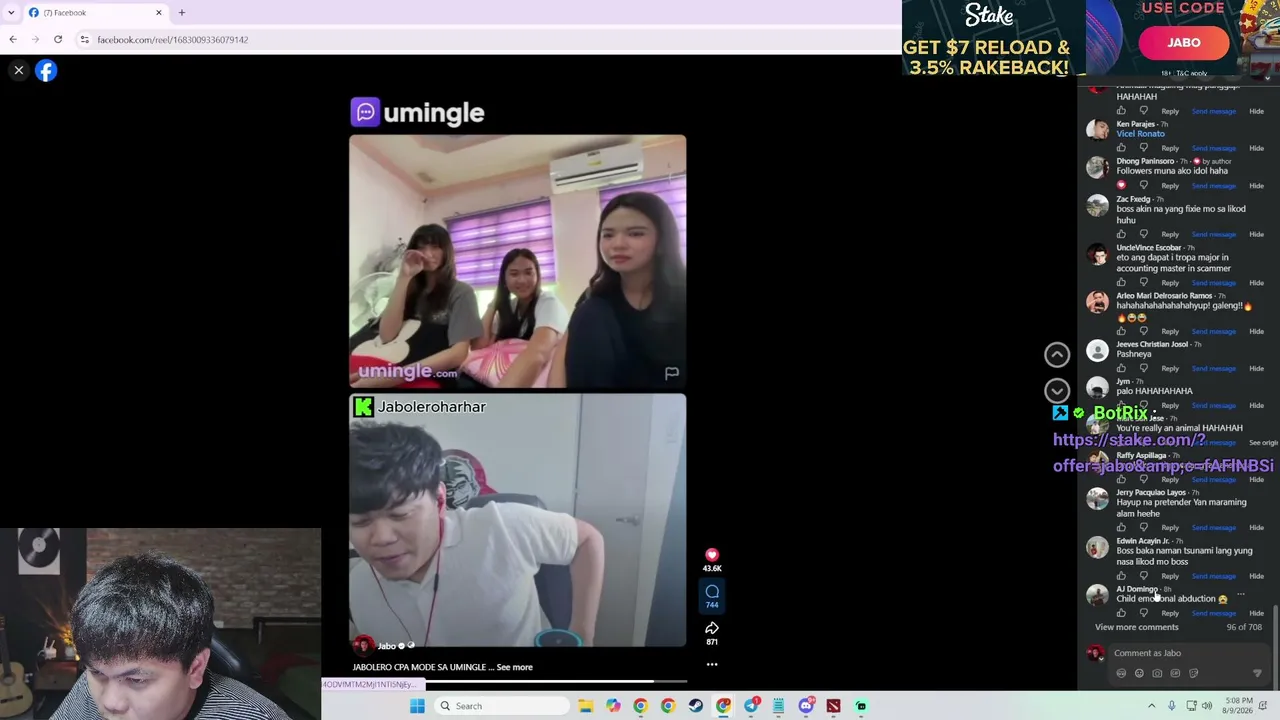Reply to Dhong Paninsoro's comment
This screenshot has width=1280, height=720.
click(x=1170, y=185)
